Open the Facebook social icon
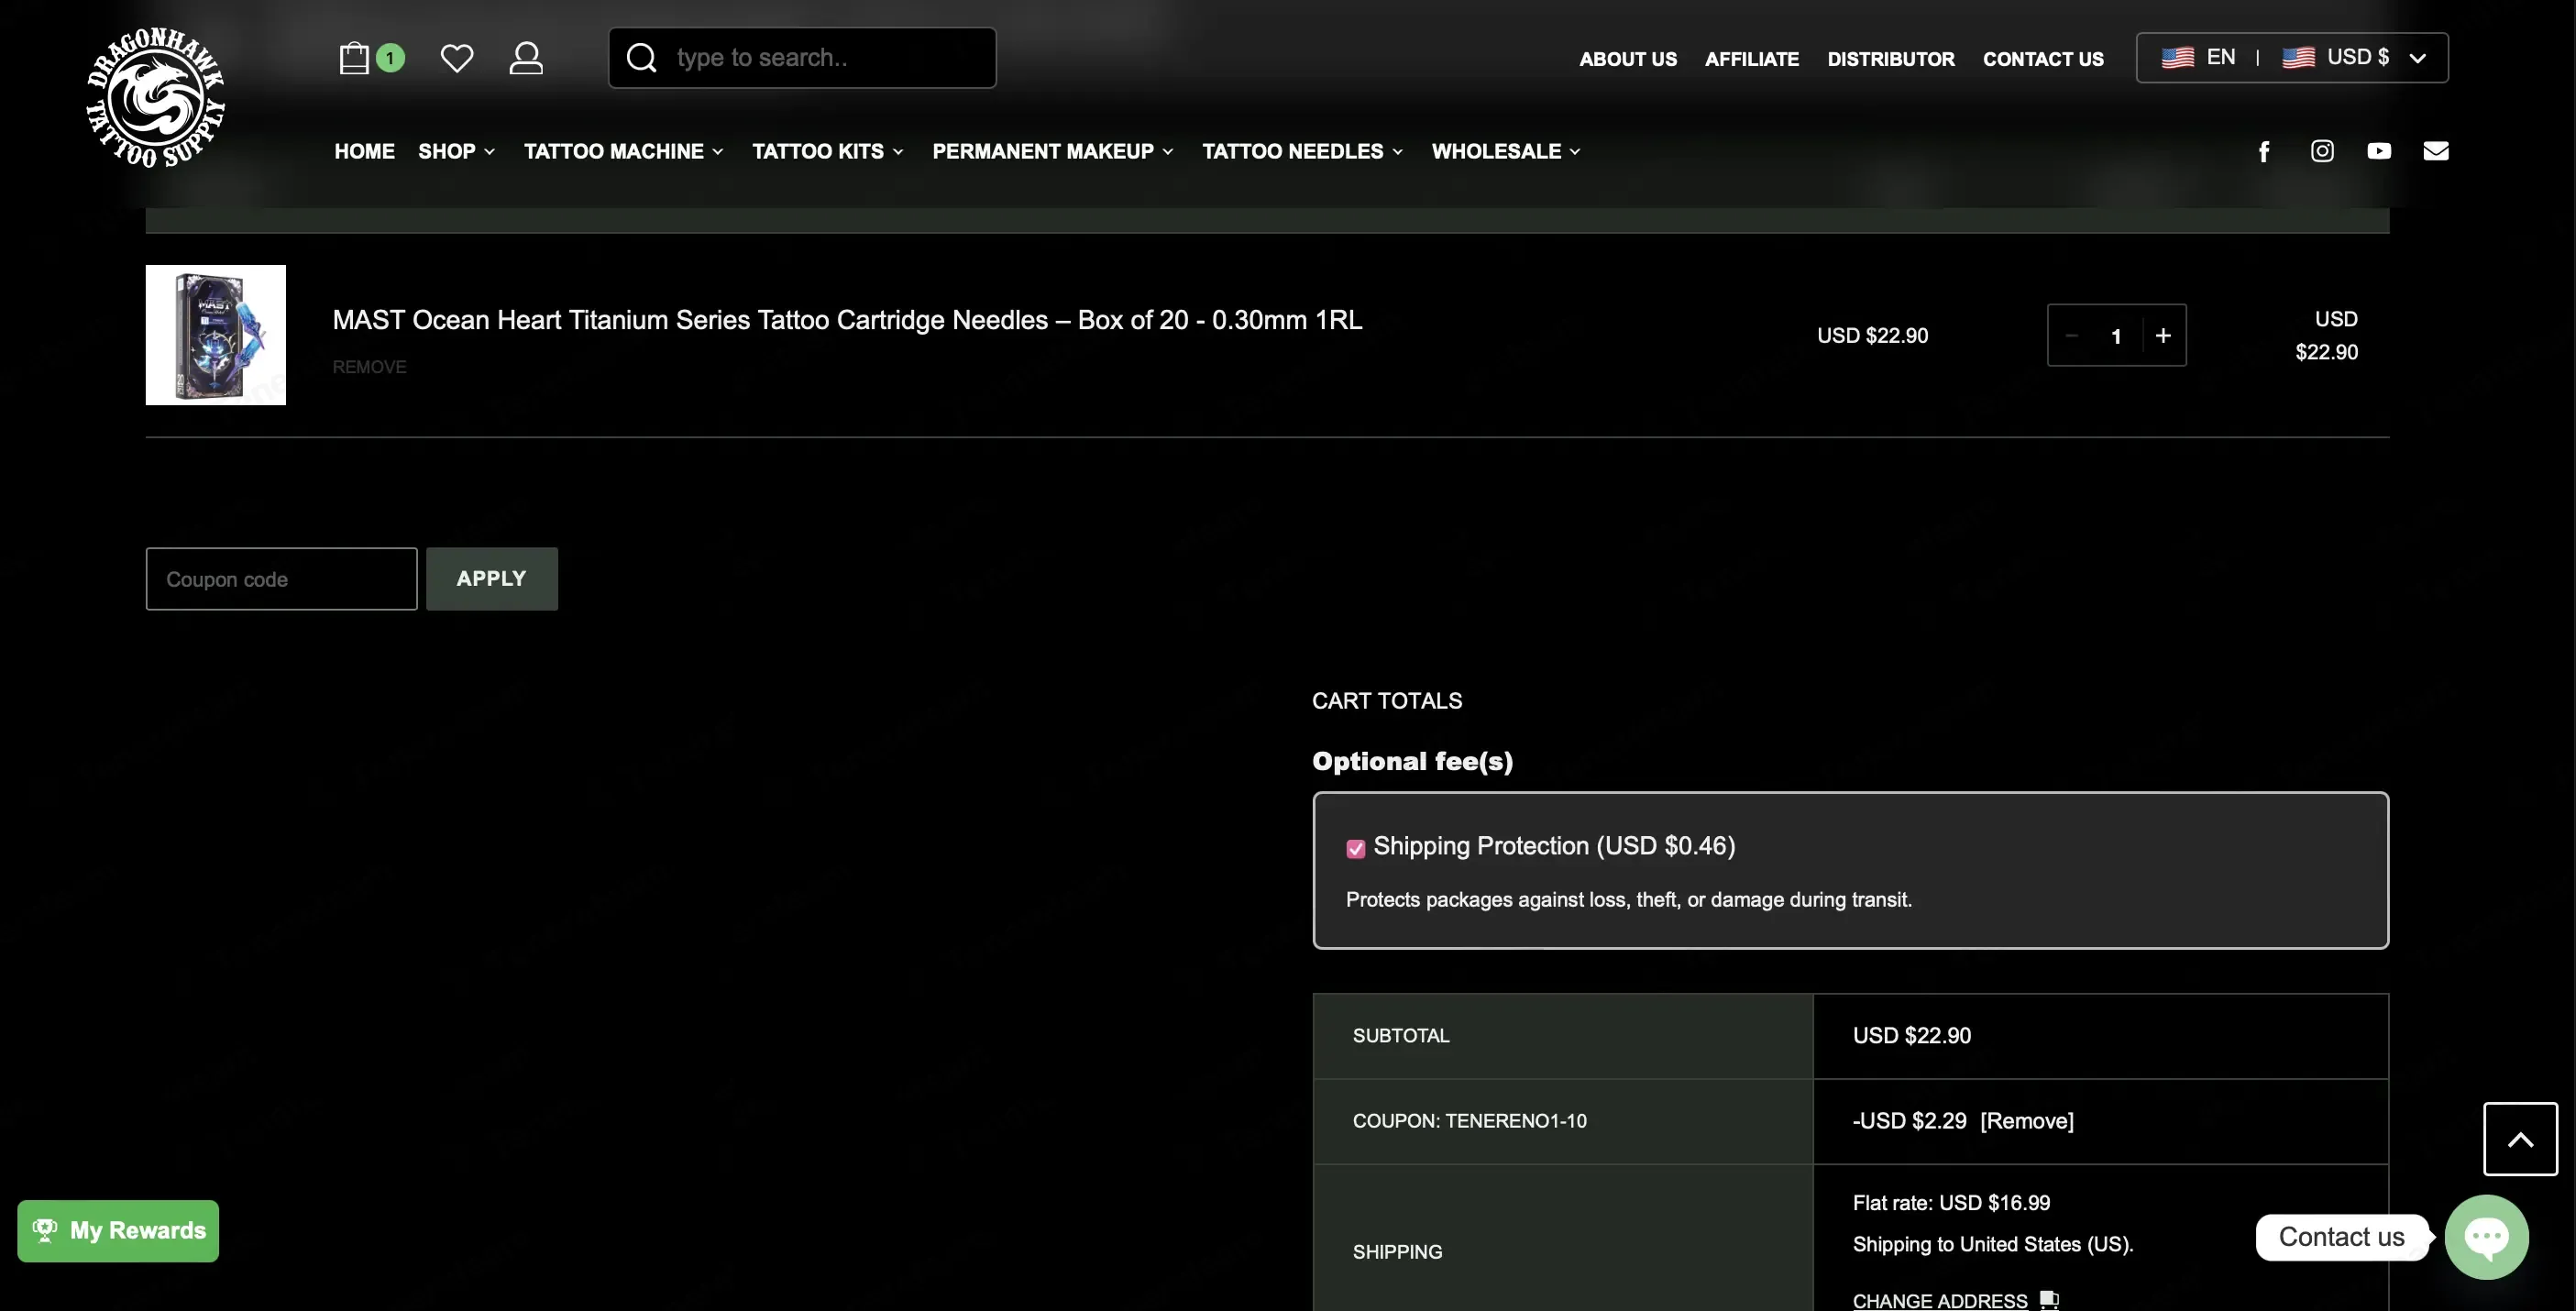This screenshot has width=2576, height=1311. 2264,151
